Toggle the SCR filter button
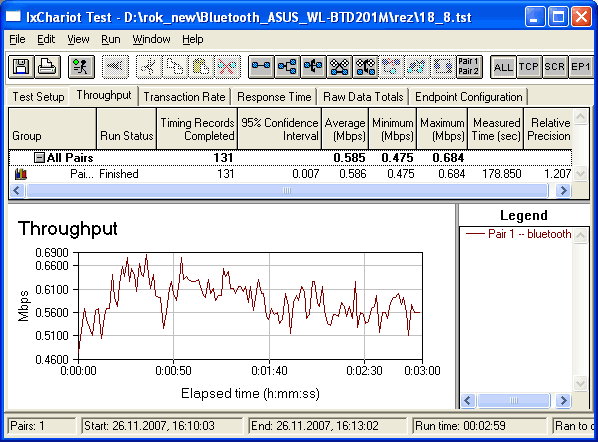 (555, 67)
